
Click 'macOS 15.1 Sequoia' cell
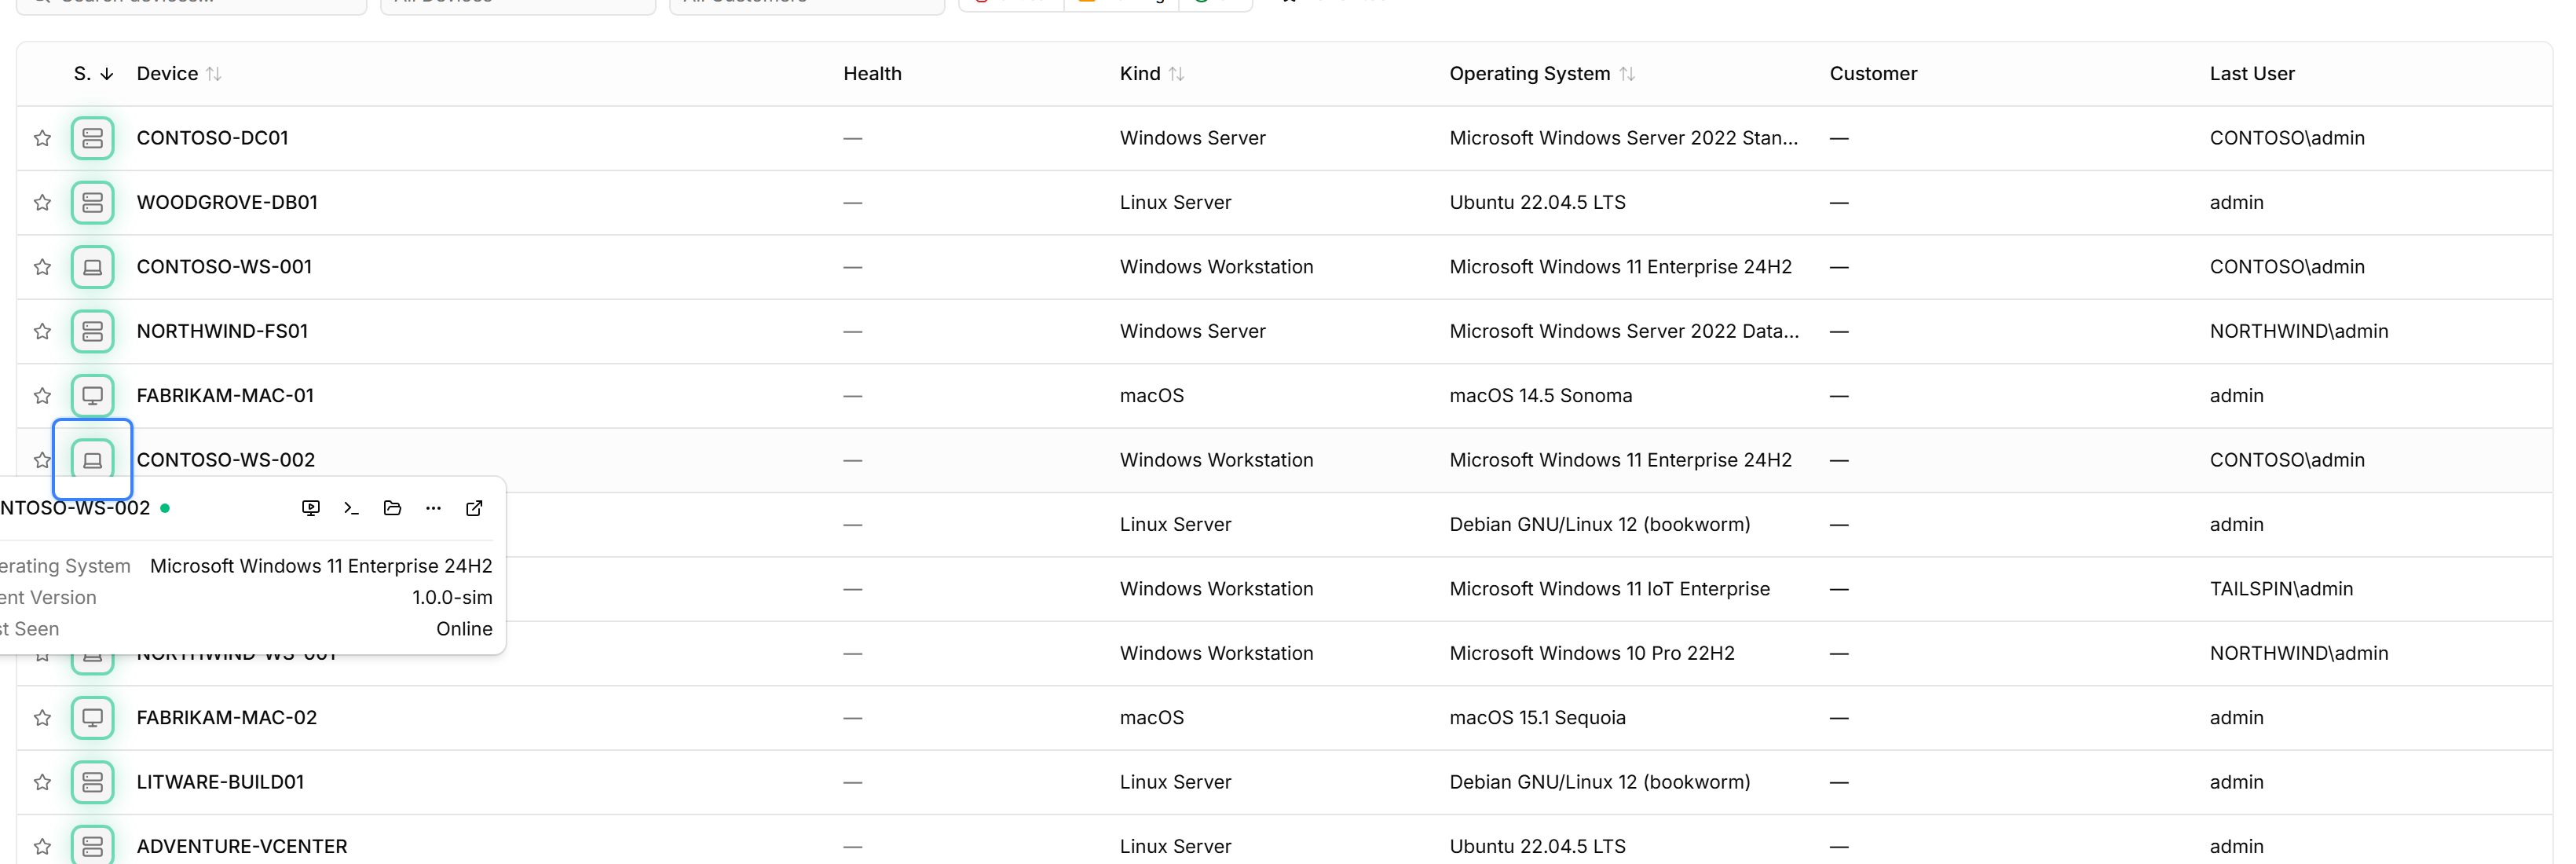tap(1537, 718)
